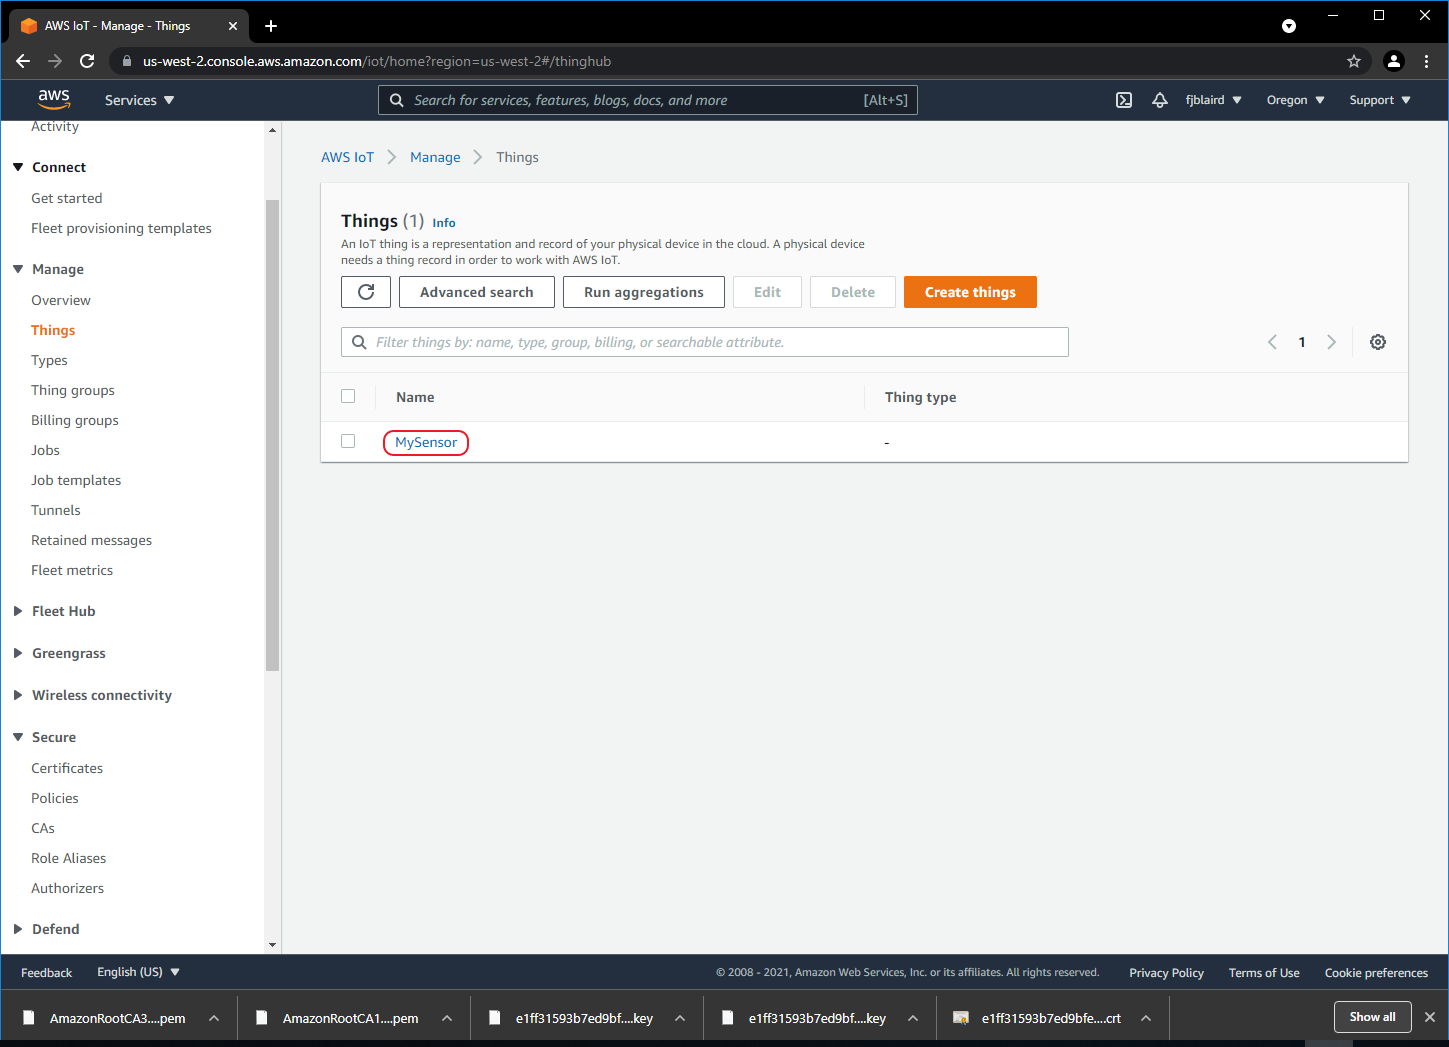Bookmark this page with star icon
This screenshot has width=1449, height=1047.
[x=1354, y=61]
